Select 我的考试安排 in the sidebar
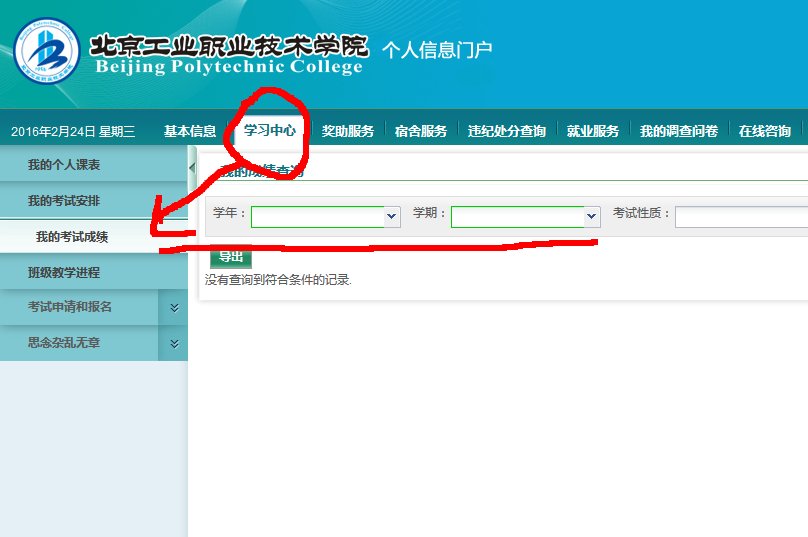Image resolution: width=808 pixels, height=537 pixels. pyautogui.click(x=94, y=200)
